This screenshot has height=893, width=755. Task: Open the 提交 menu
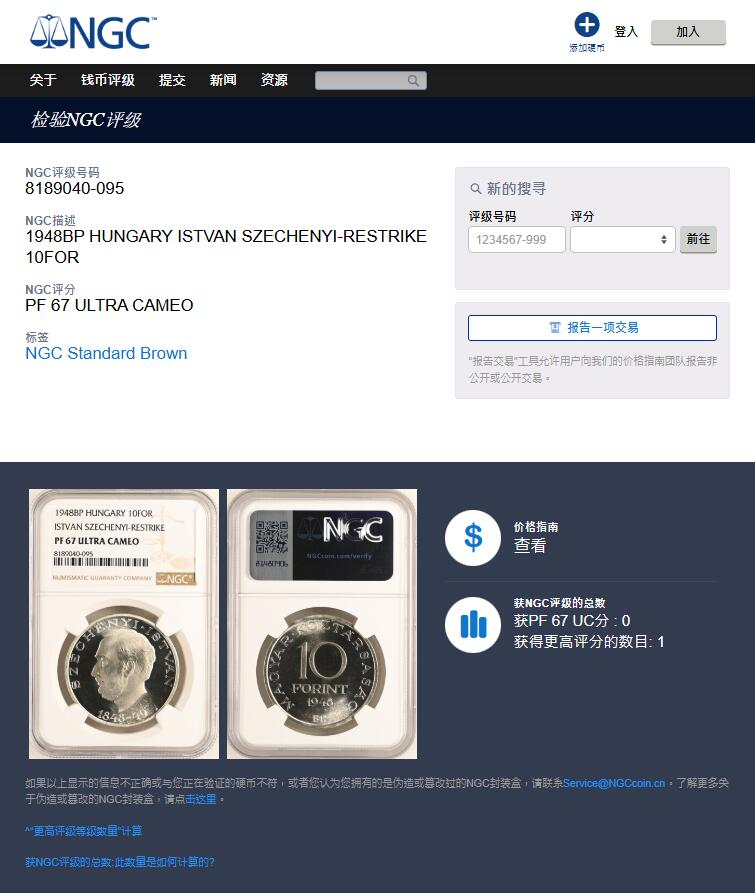tap(172, 80)
